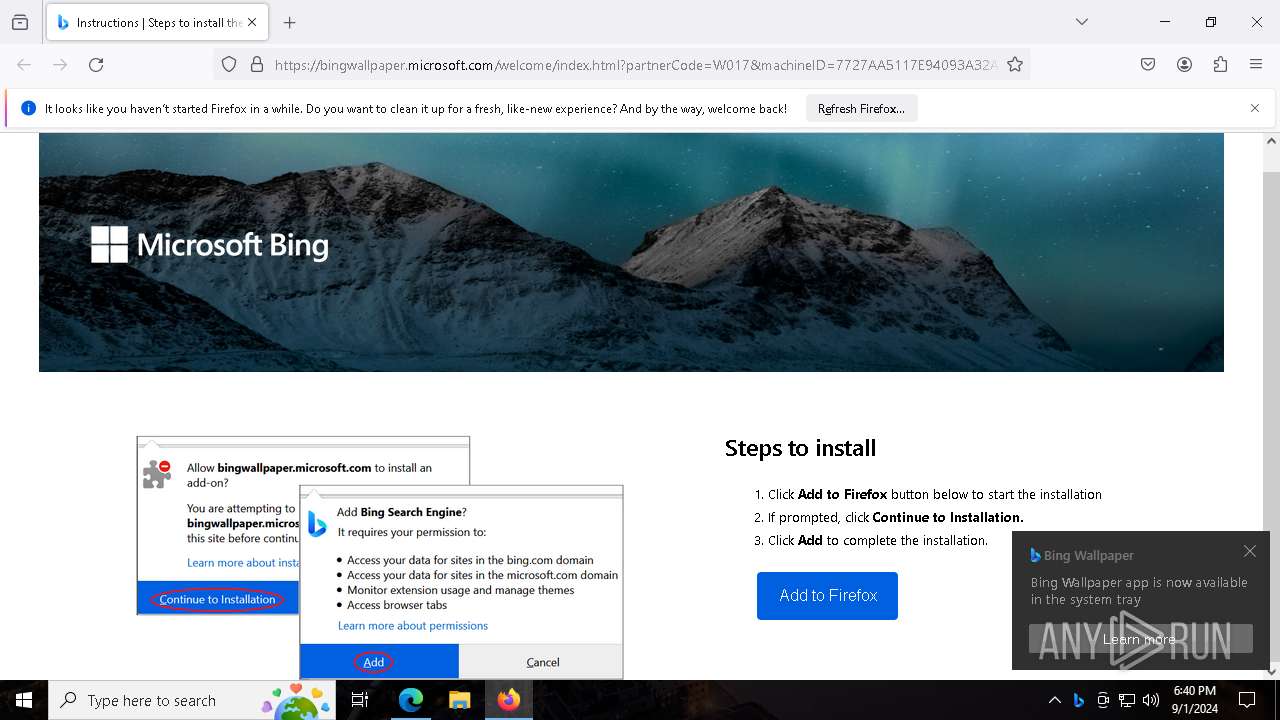Go back one page

[x=24, y=64]
